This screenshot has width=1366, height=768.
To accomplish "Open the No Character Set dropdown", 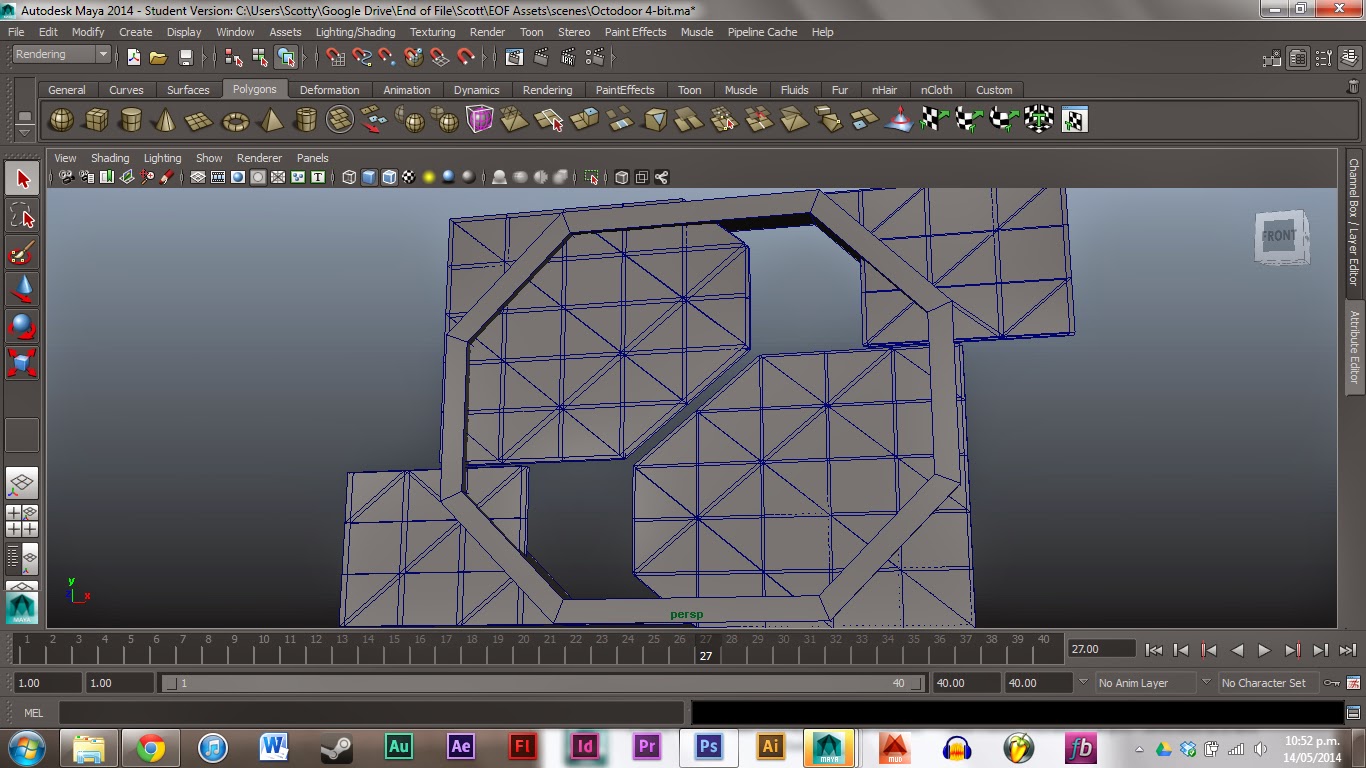I will (1264, 683).
